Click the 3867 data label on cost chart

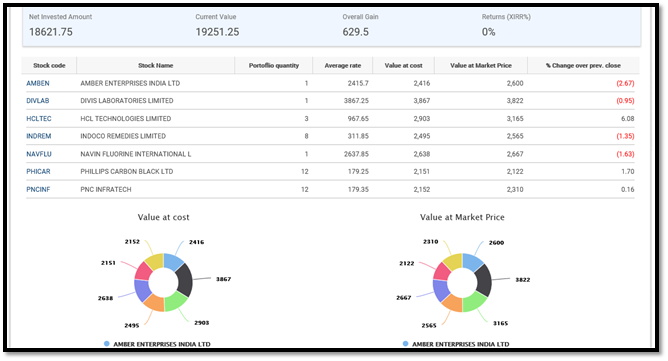click(223, 279)
